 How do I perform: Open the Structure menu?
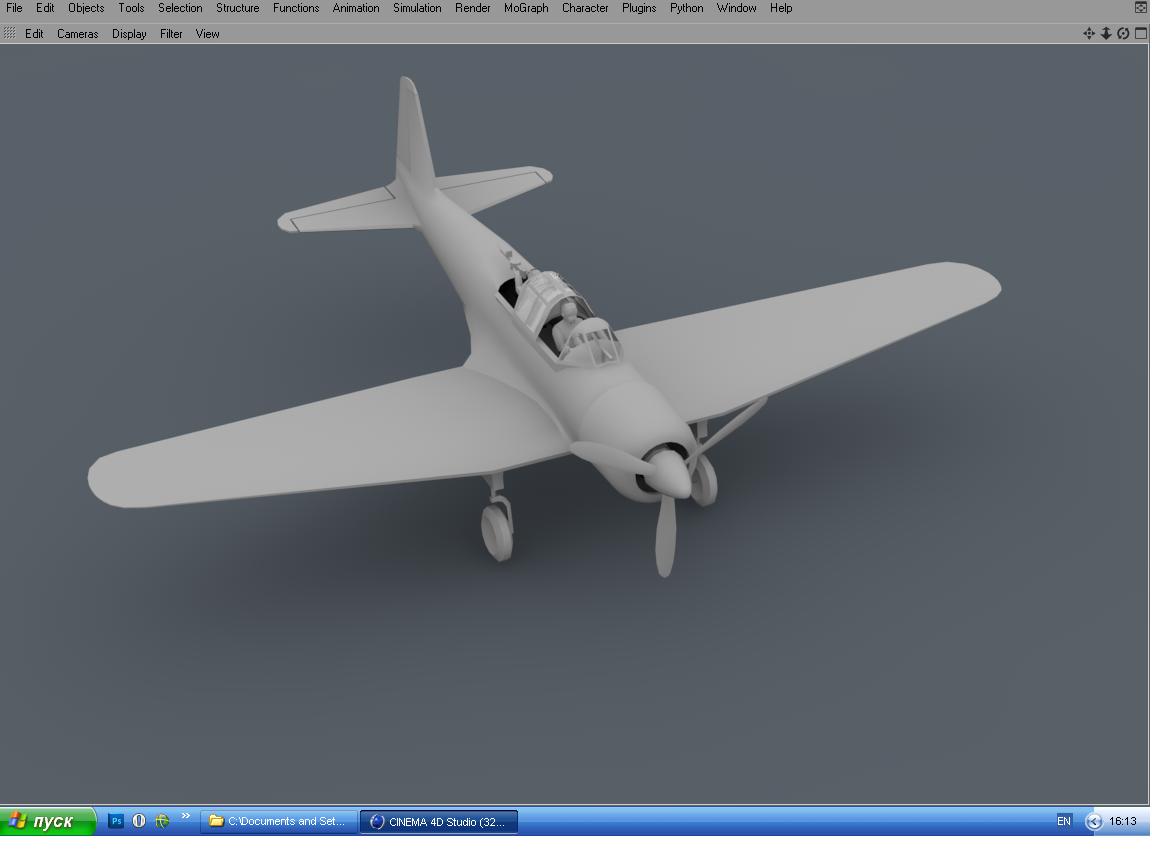tap(237, 8)
